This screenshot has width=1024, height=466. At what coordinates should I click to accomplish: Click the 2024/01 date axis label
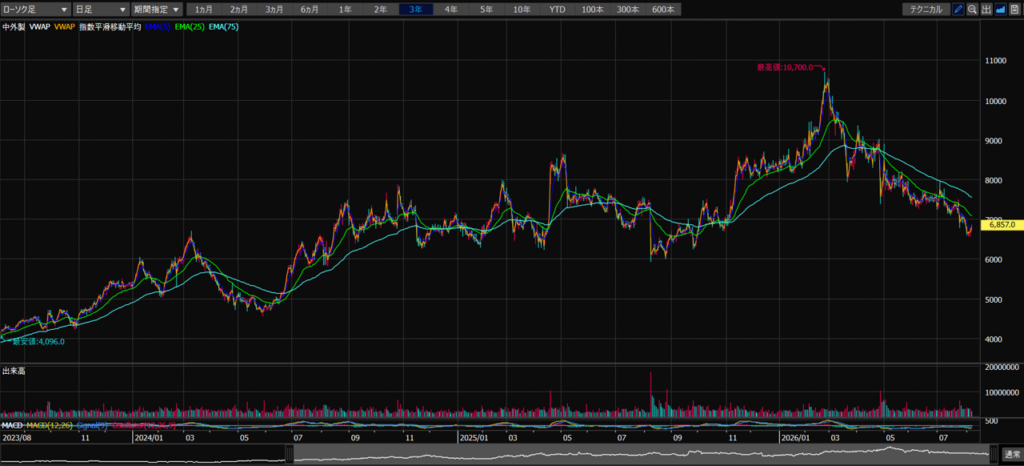[x=148, y=438]
